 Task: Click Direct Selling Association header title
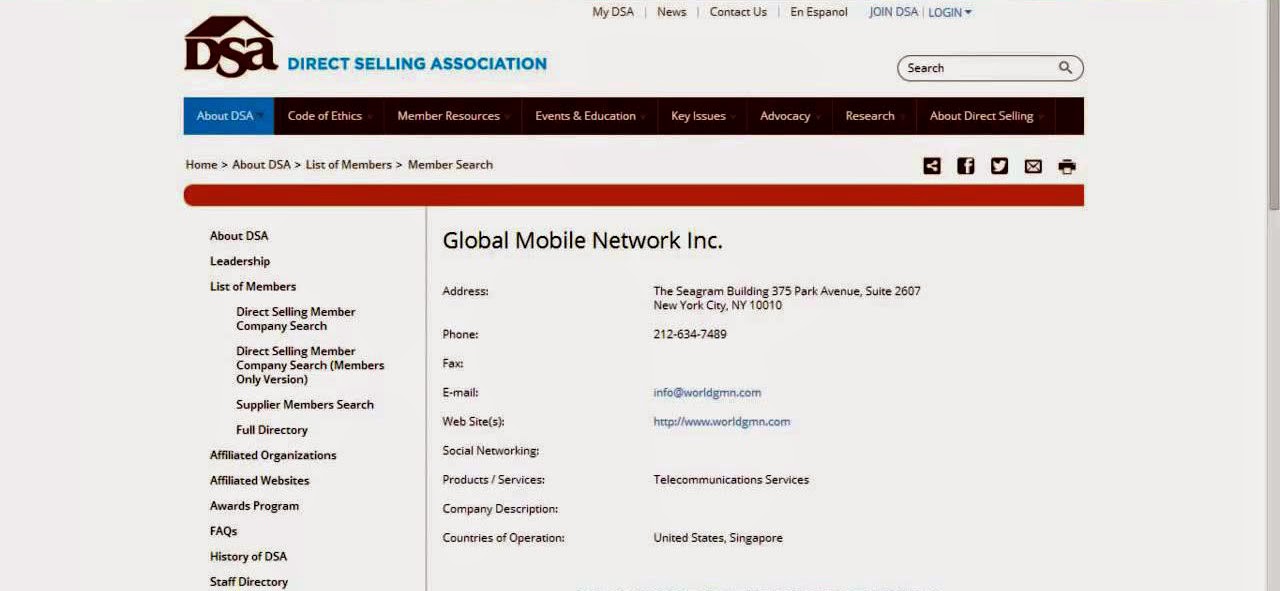pos(417,64)
